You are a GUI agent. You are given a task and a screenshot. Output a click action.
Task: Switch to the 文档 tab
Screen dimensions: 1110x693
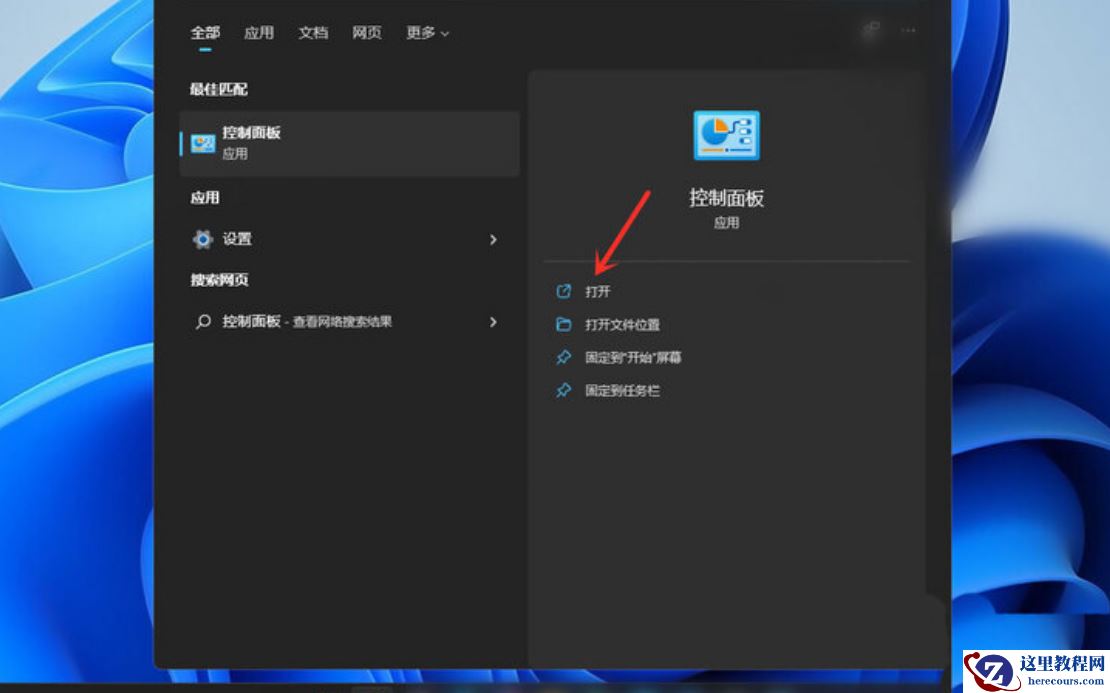click(312, 32)
